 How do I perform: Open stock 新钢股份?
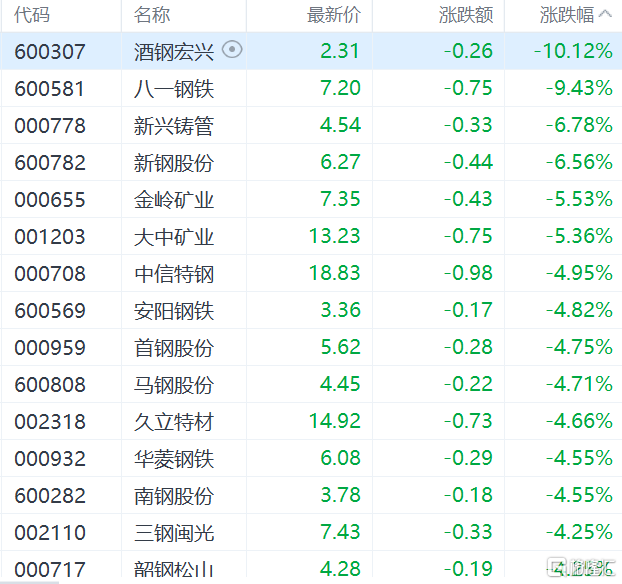coord(174,163)
